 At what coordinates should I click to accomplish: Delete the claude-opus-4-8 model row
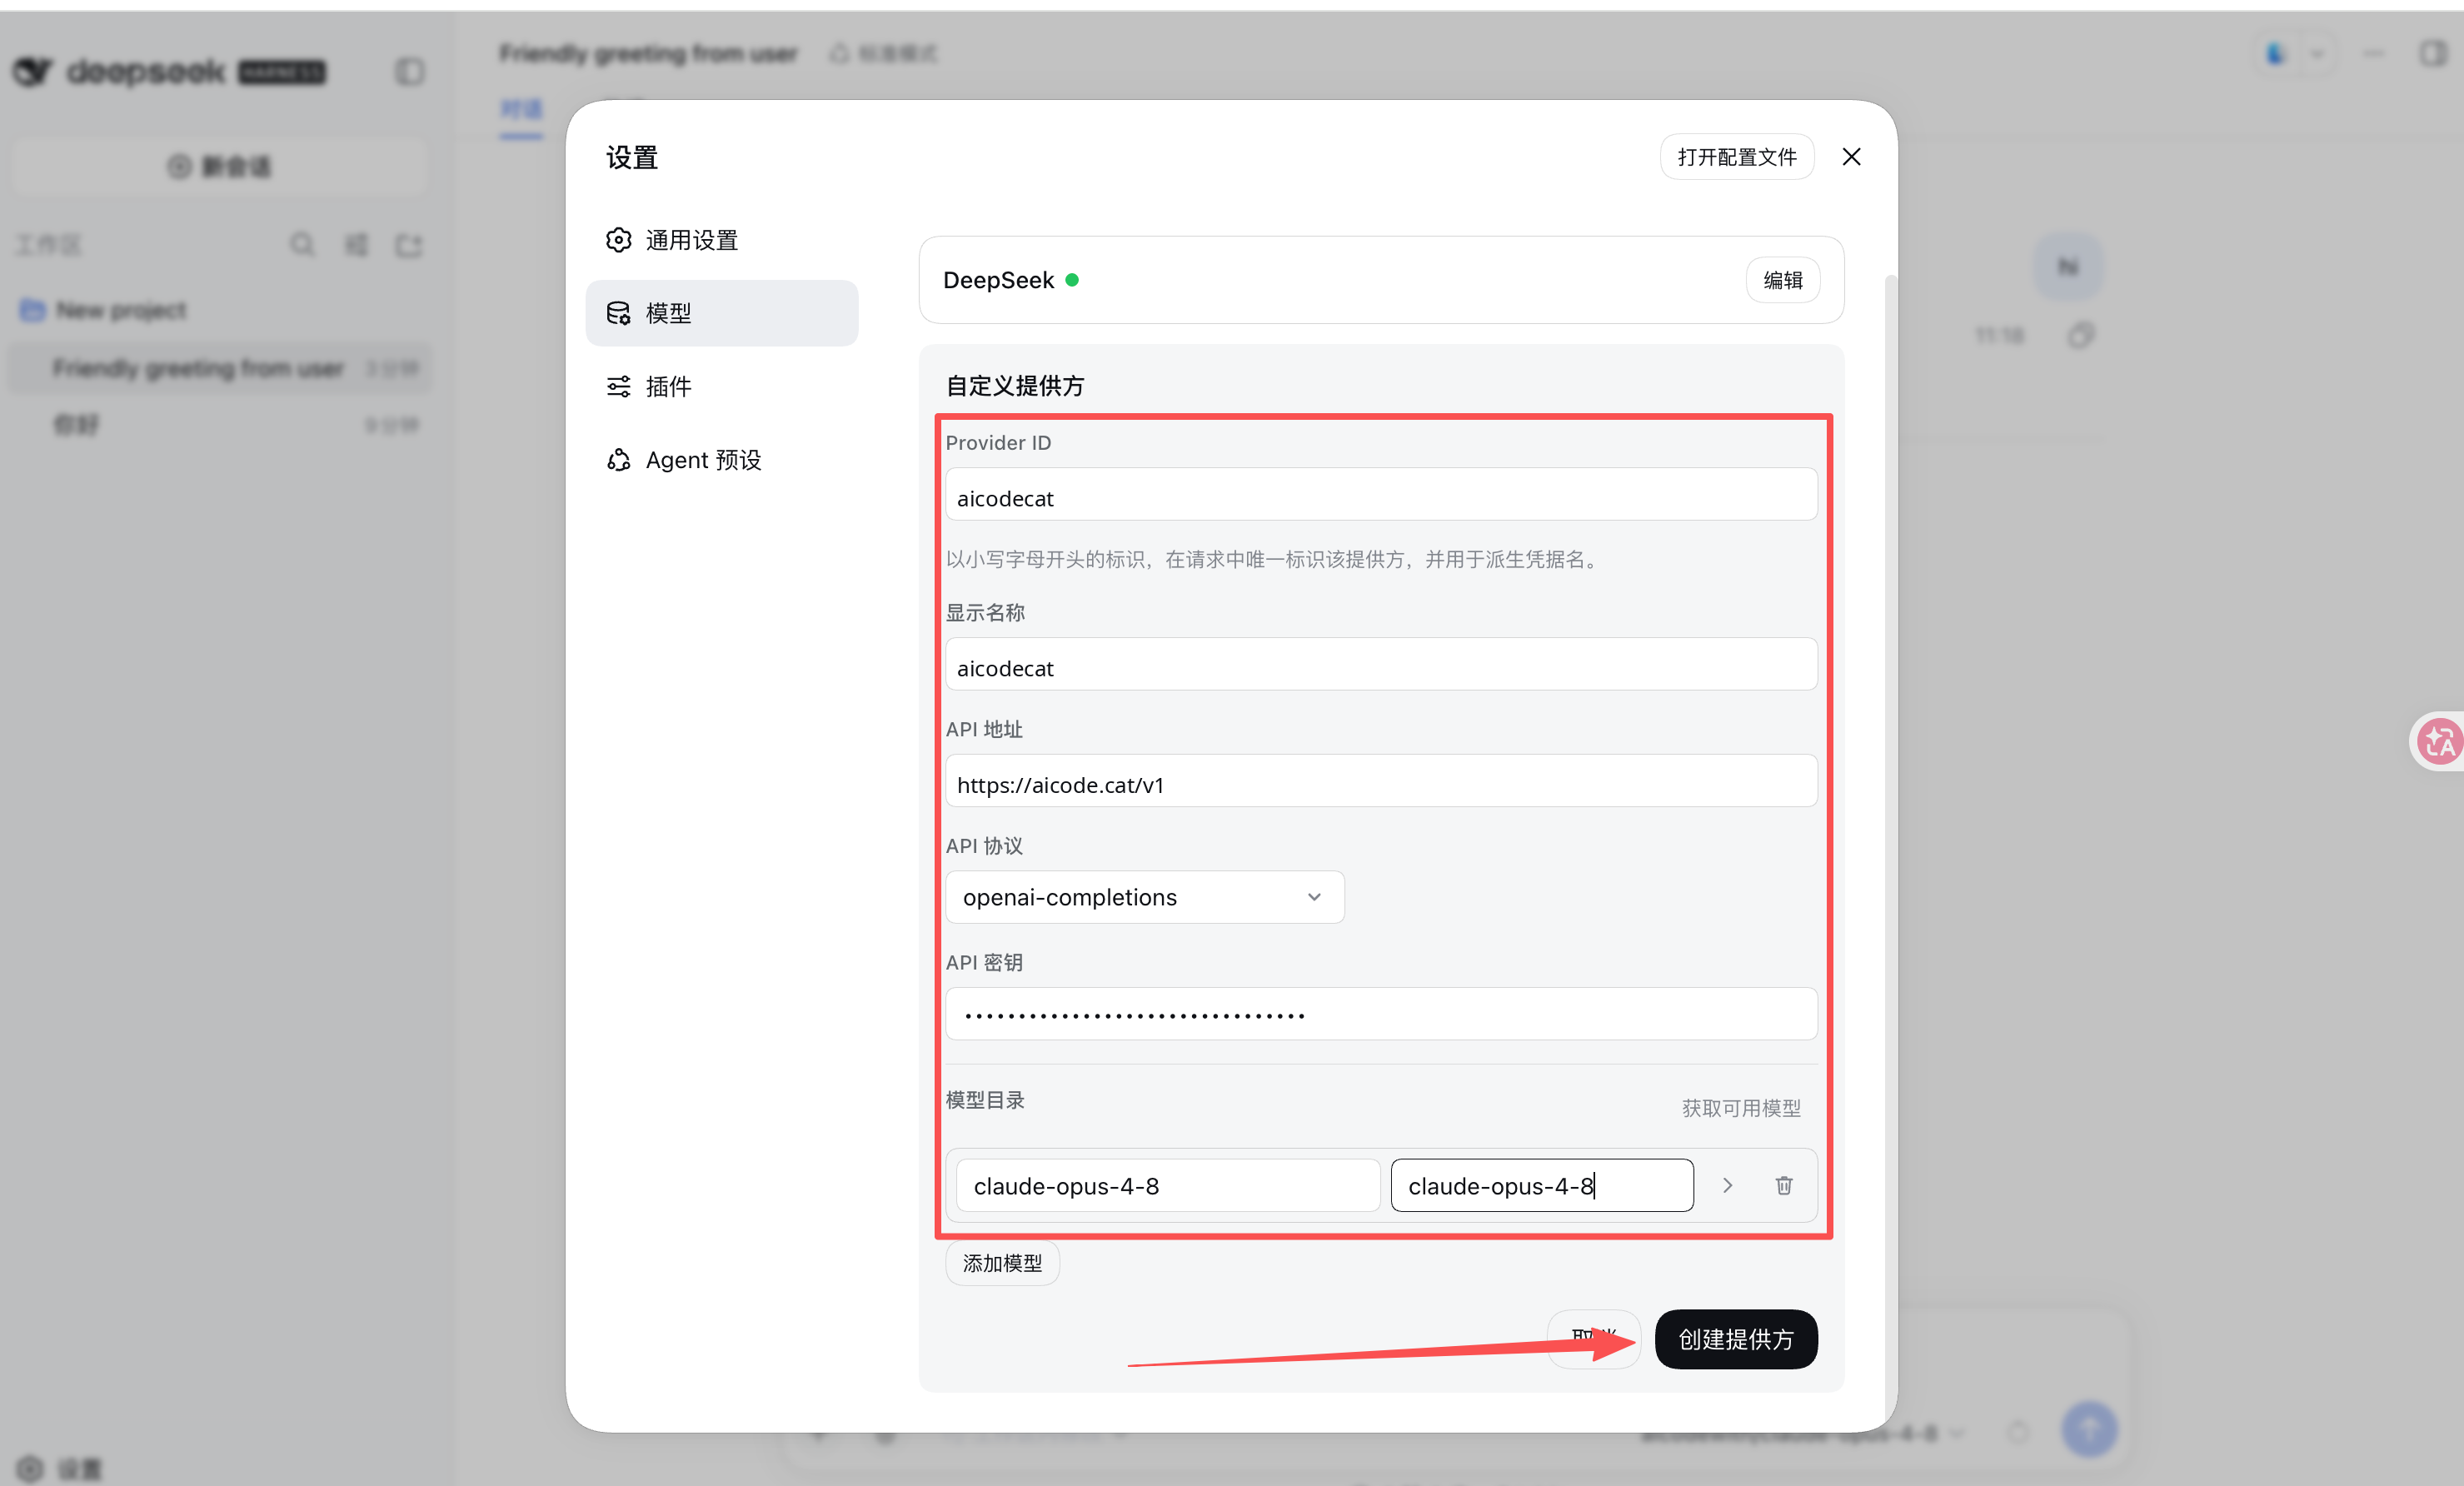pyautogui.click(x=1784, y=1186)
